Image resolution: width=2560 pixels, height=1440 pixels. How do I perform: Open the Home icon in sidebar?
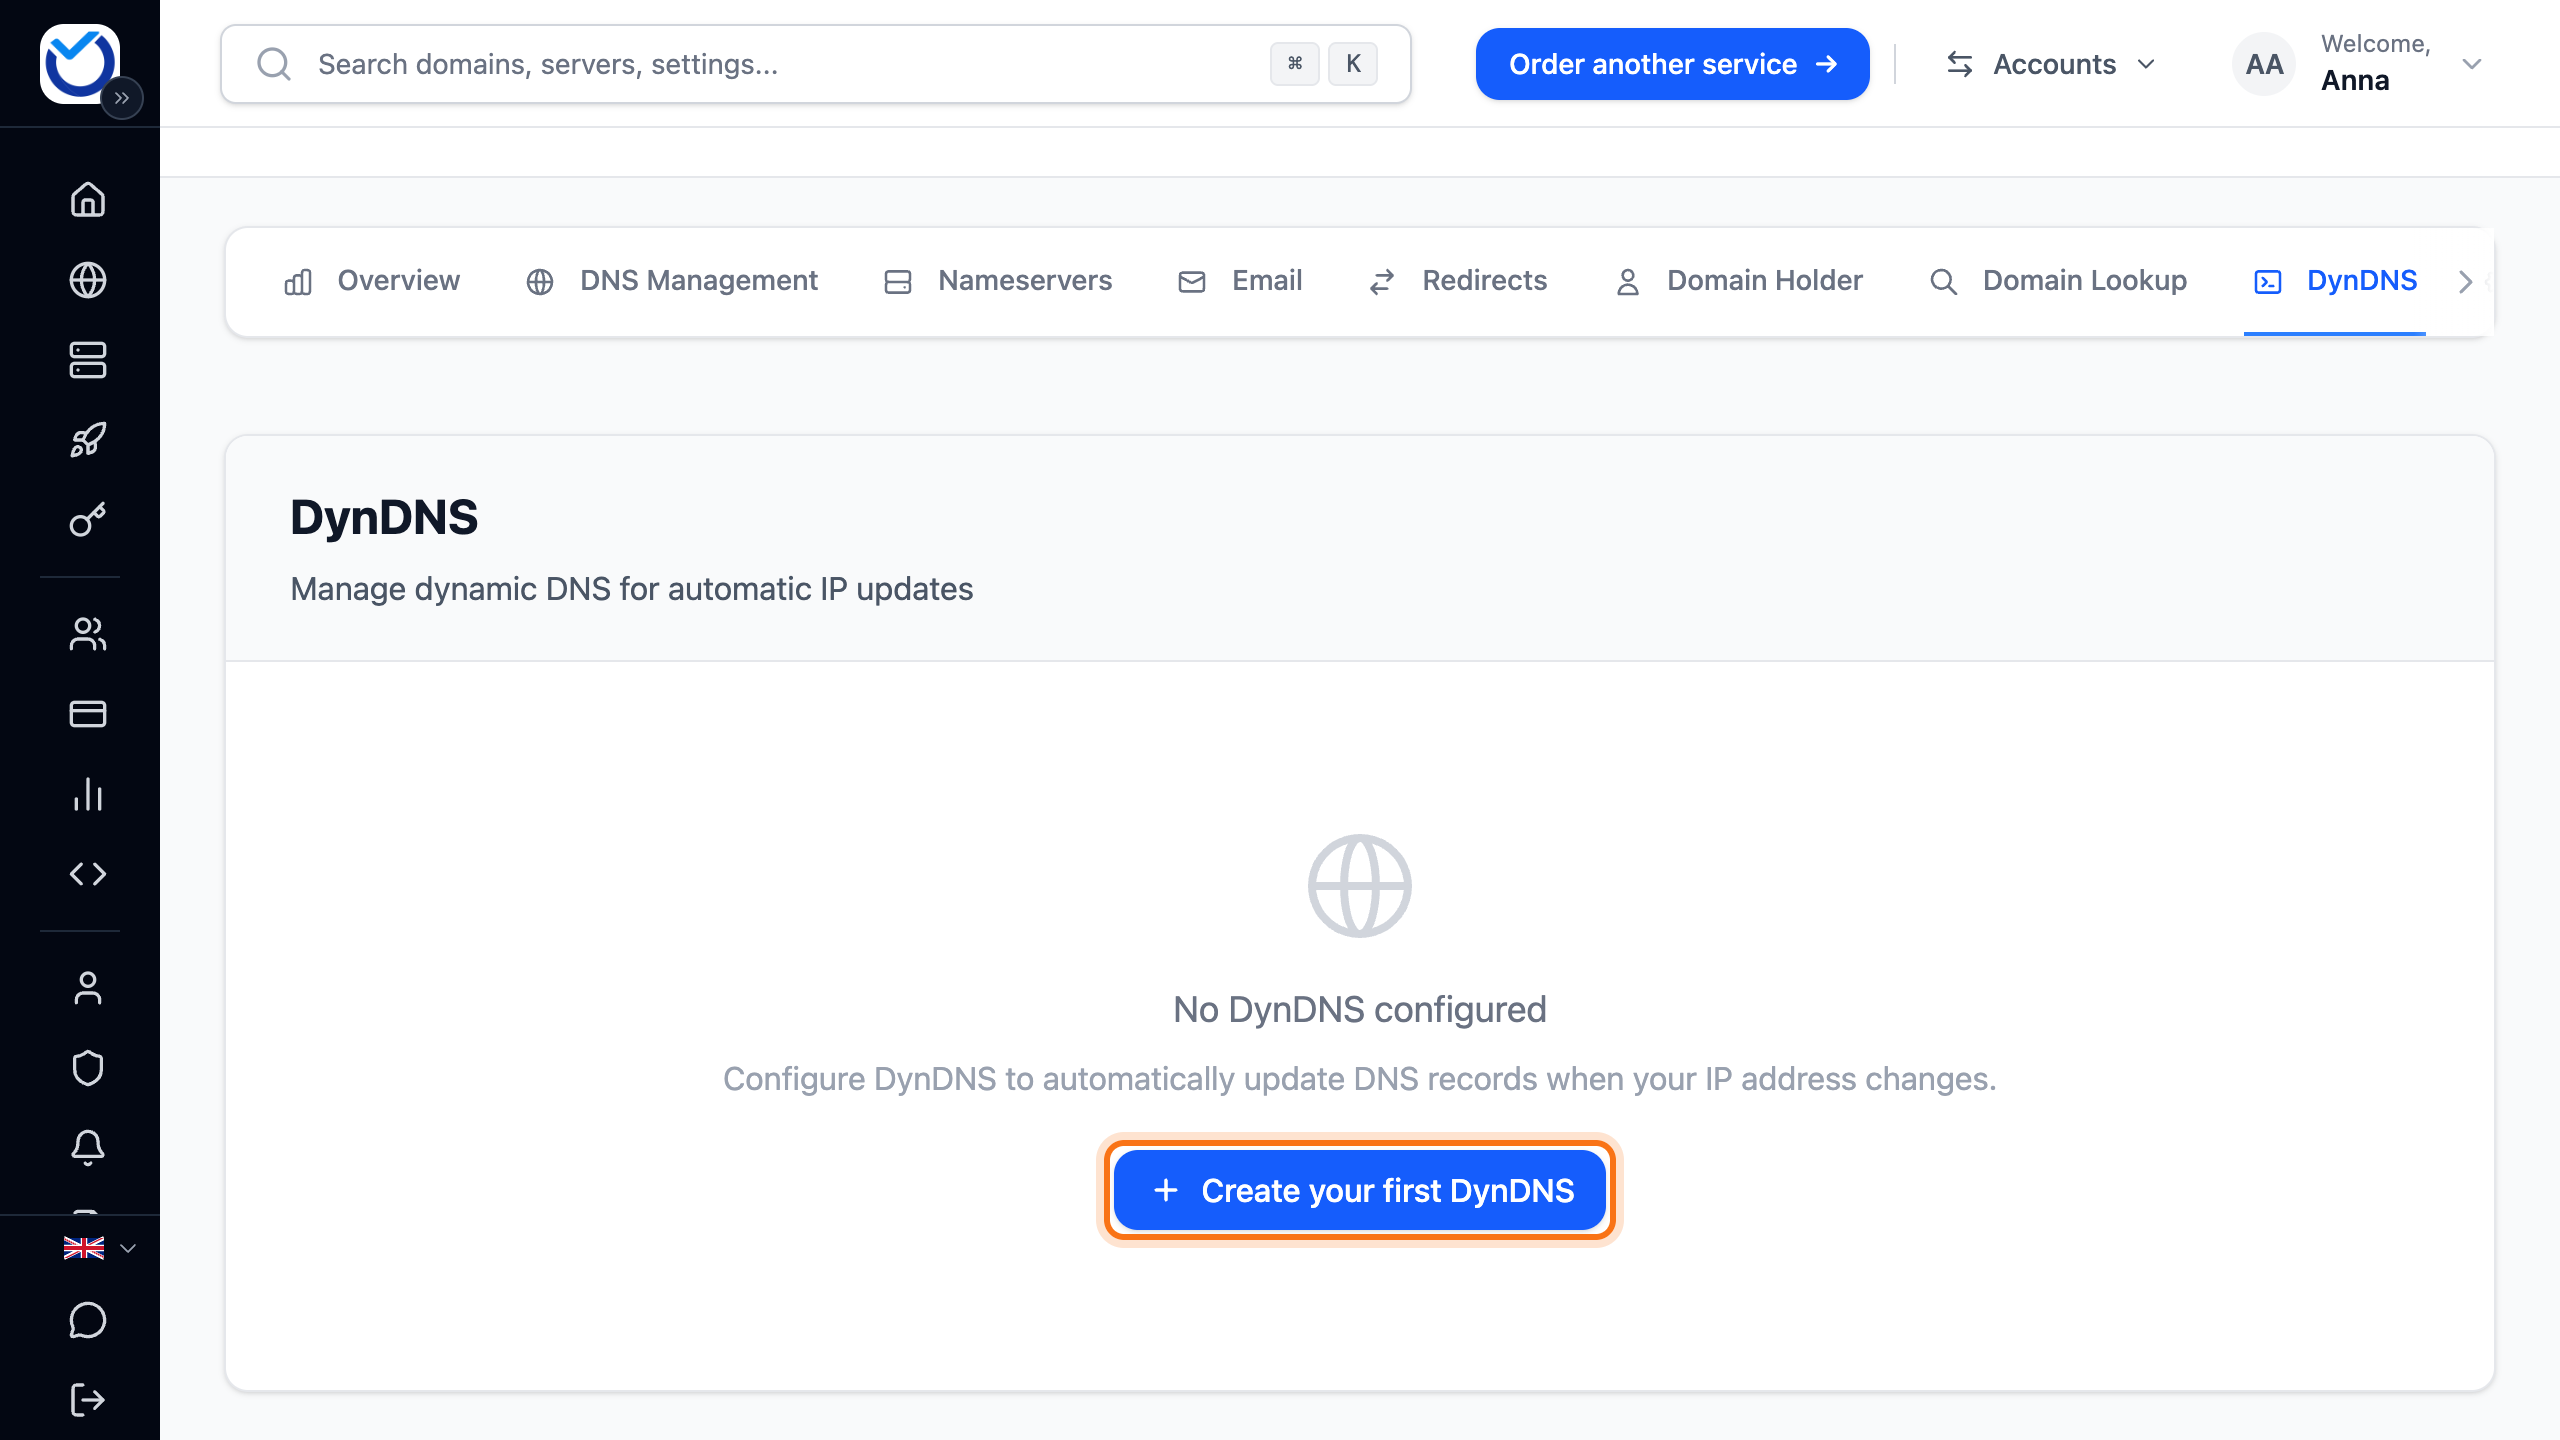[88, 199]
